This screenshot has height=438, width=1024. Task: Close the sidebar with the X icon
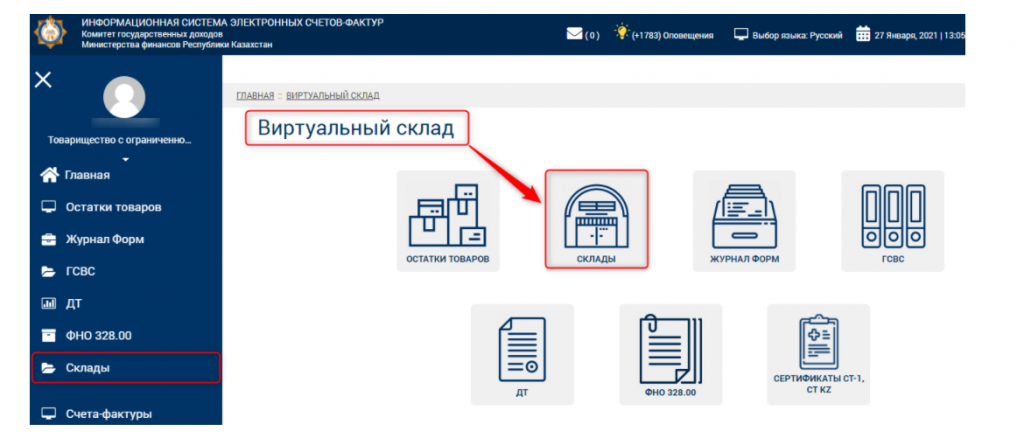pos(43,80)
